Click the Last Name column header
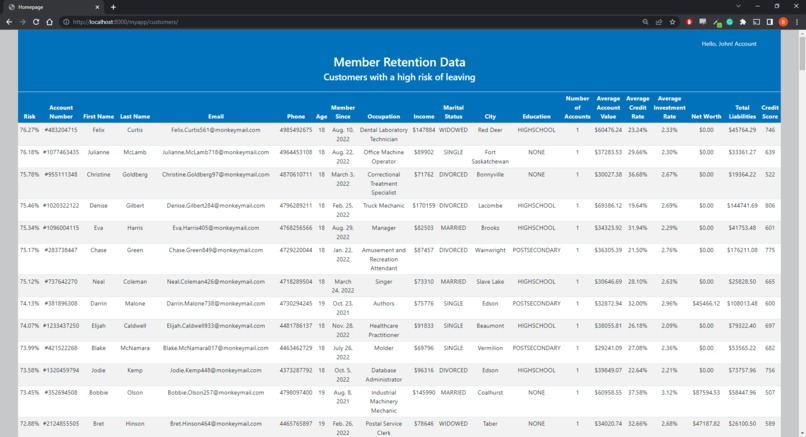806x437 pixels. pyautogui.click(x=135, y=117)
